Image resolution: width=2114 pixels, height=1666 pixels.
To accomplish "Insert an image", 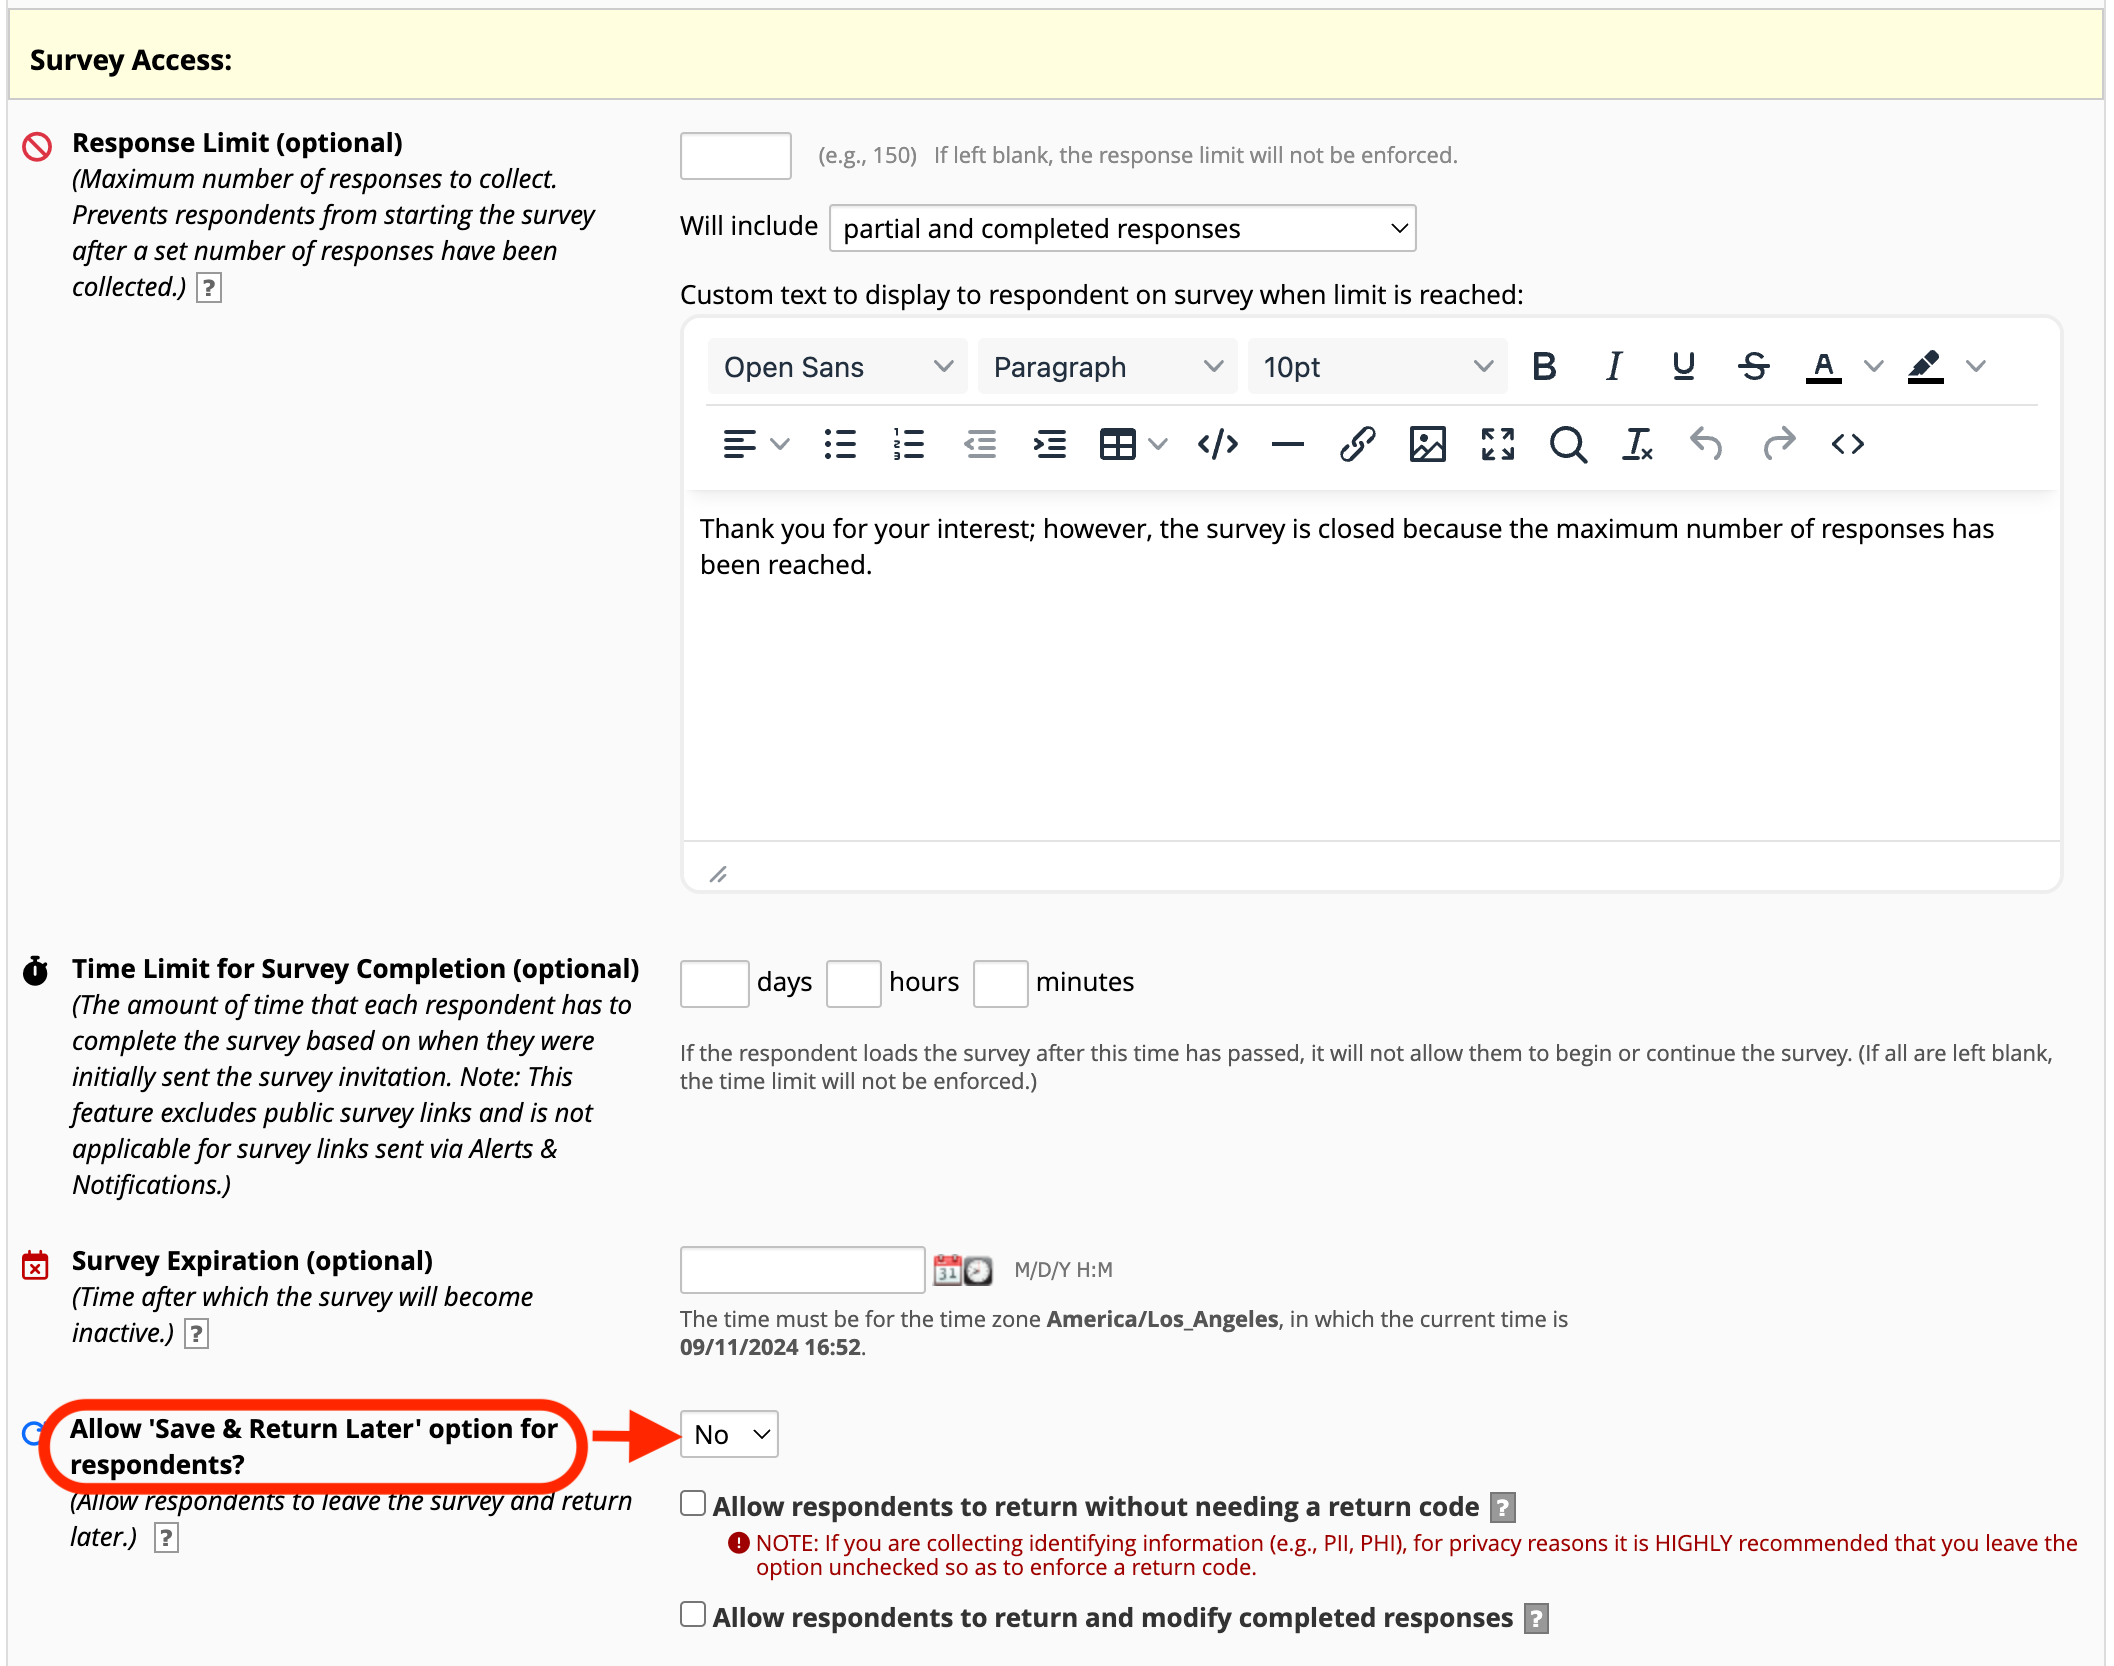I will tap(1428, 444).
